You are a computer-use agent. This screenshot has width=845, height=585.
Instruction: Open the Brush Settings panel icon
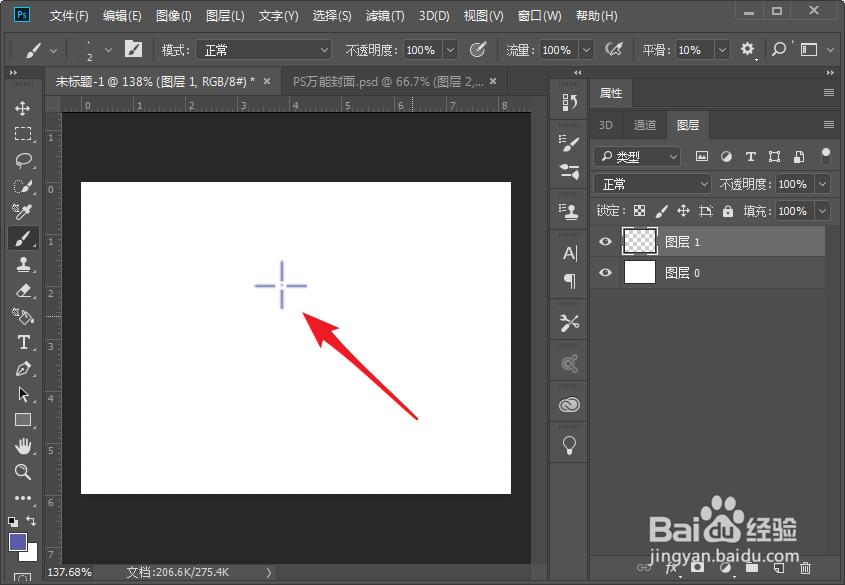569,142
